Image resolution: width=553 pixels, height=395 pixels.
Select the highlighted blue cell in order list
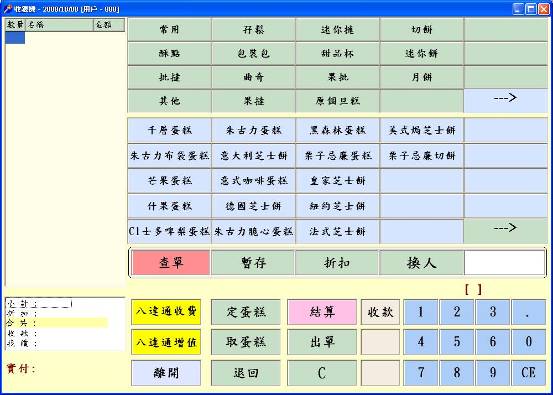tap(15, 38)
